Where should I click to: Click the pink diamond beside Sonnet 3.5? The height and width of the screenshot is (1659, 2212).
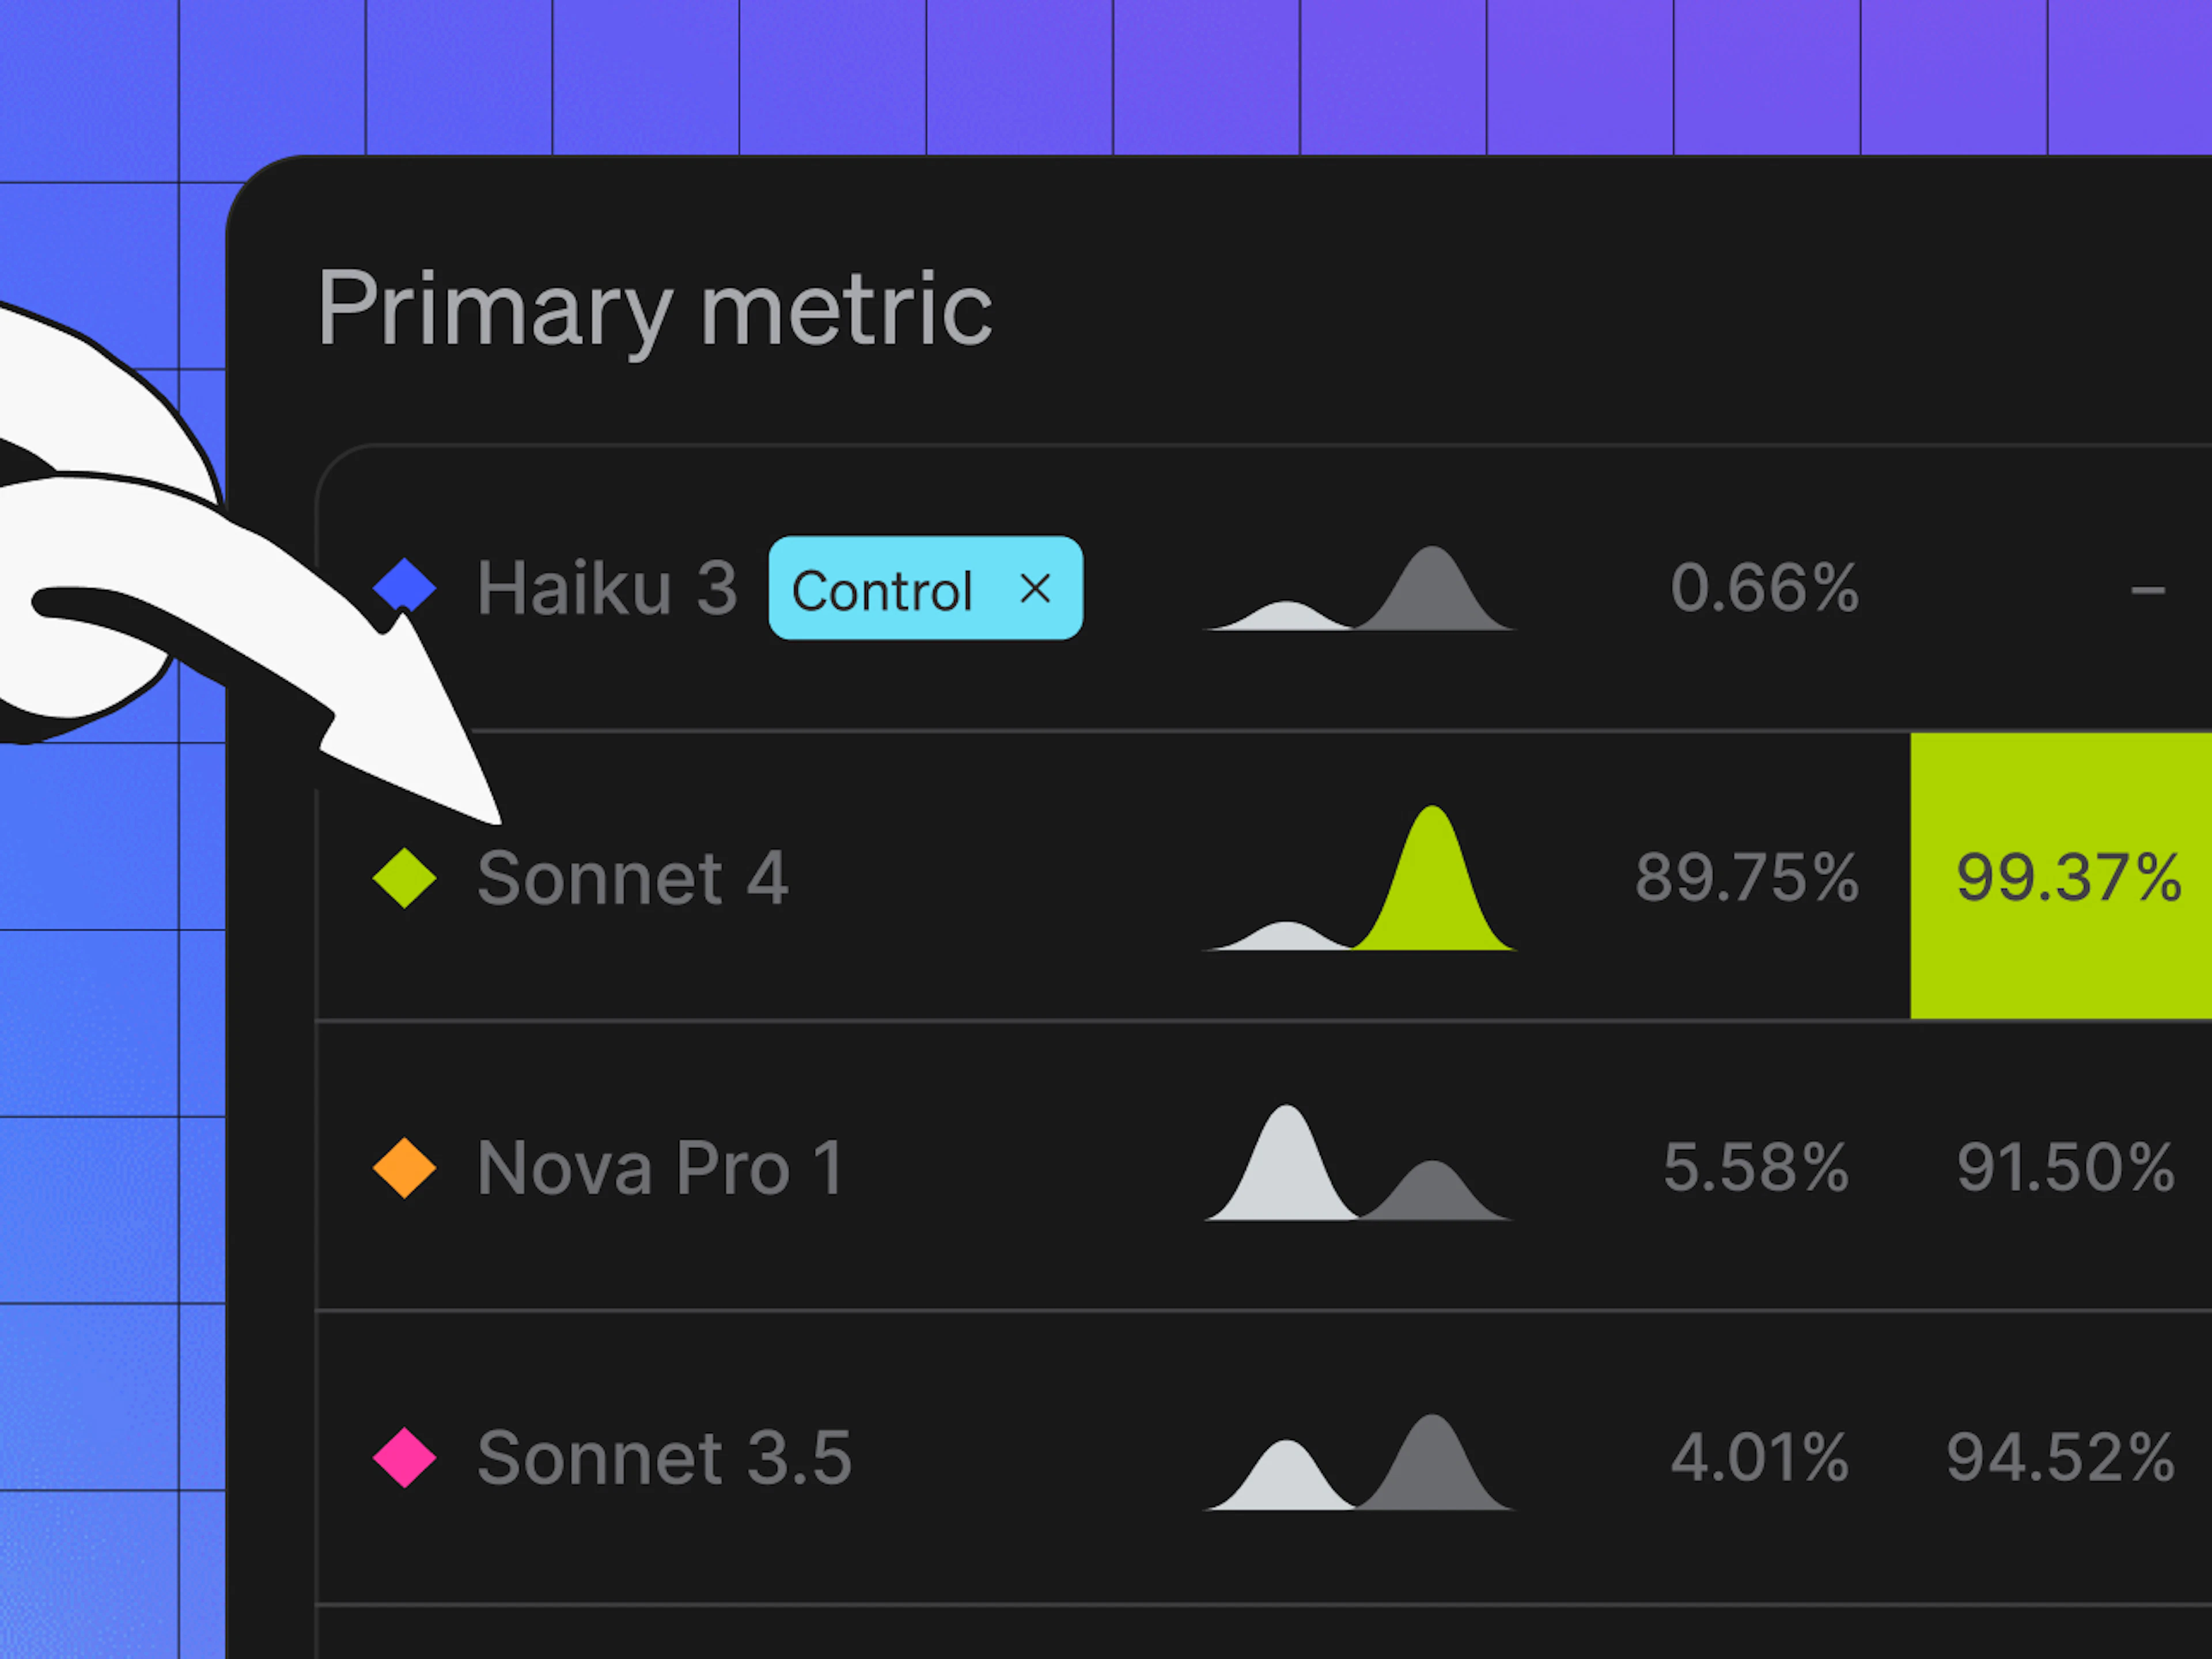(x=404, y=1457)
